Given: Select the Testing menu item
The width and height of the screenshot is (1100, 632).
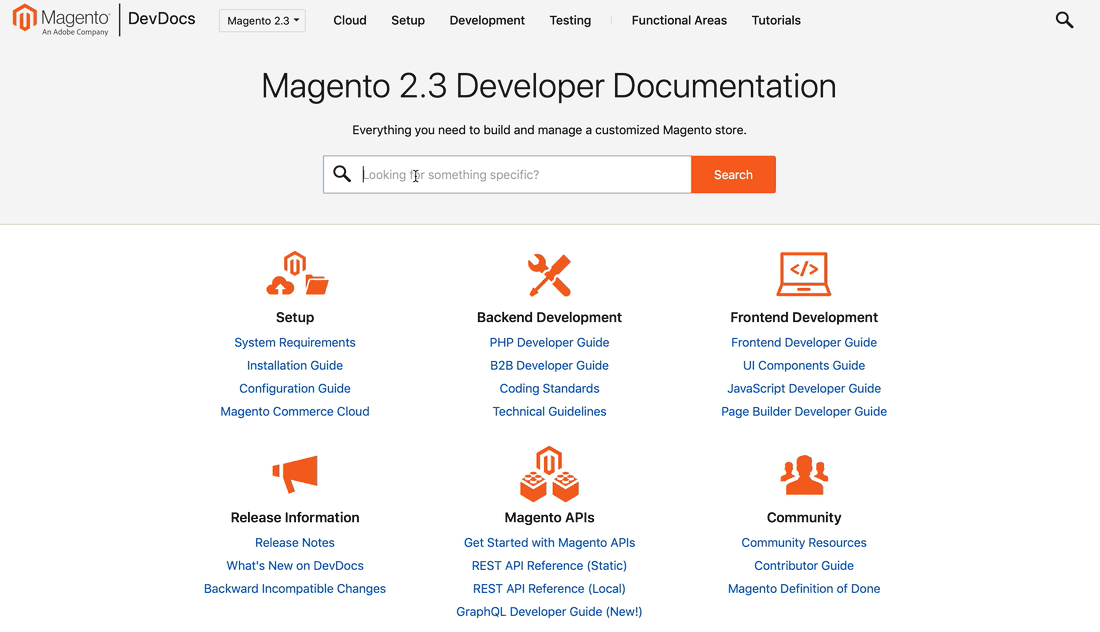Looking at the screenshot, I should coord(570,20).
